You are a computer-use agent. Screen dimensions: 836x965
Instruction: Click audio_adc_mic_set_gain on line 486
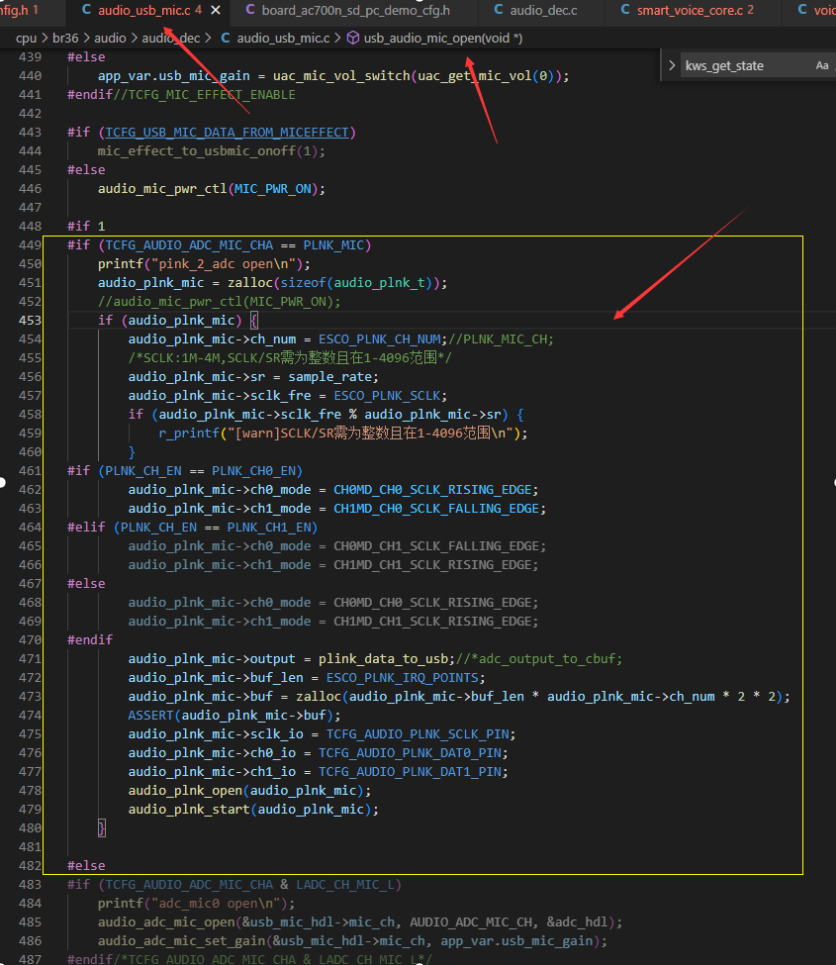pos(182,941)
